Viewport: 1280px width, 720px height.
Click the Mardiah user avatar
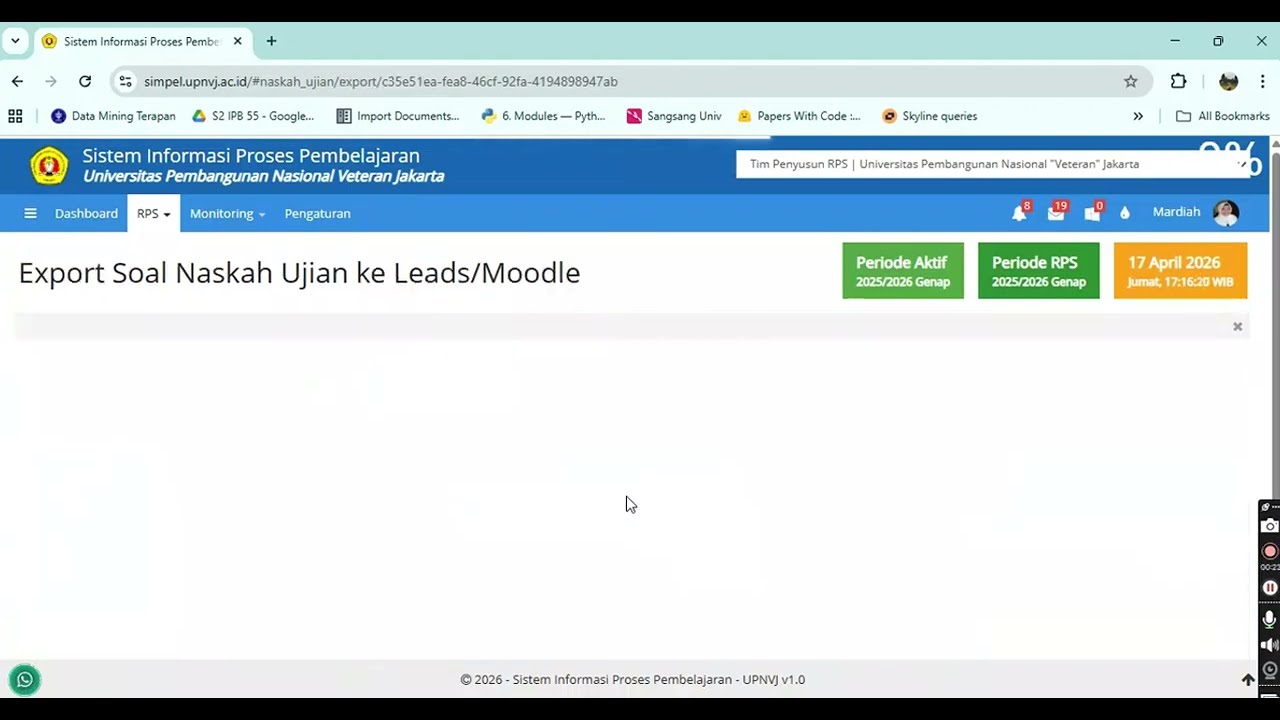1225,212
